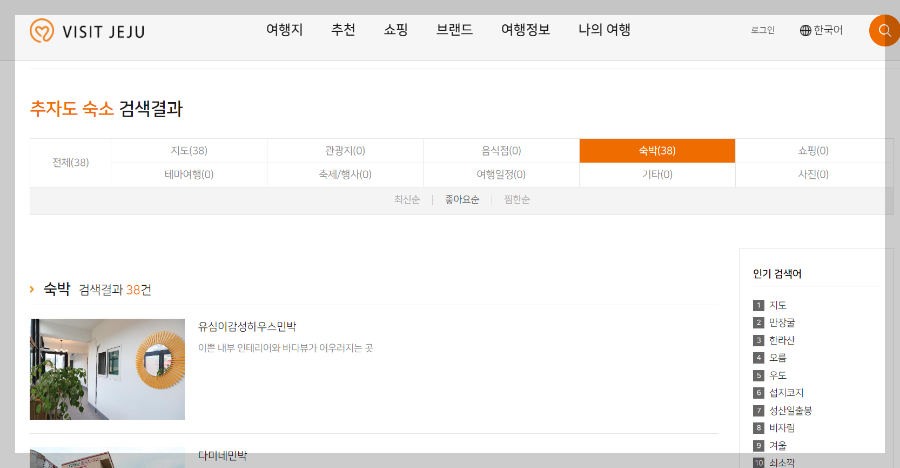Click the 다미네민박 listing title
900x468 pixels.
pos(223,455)
